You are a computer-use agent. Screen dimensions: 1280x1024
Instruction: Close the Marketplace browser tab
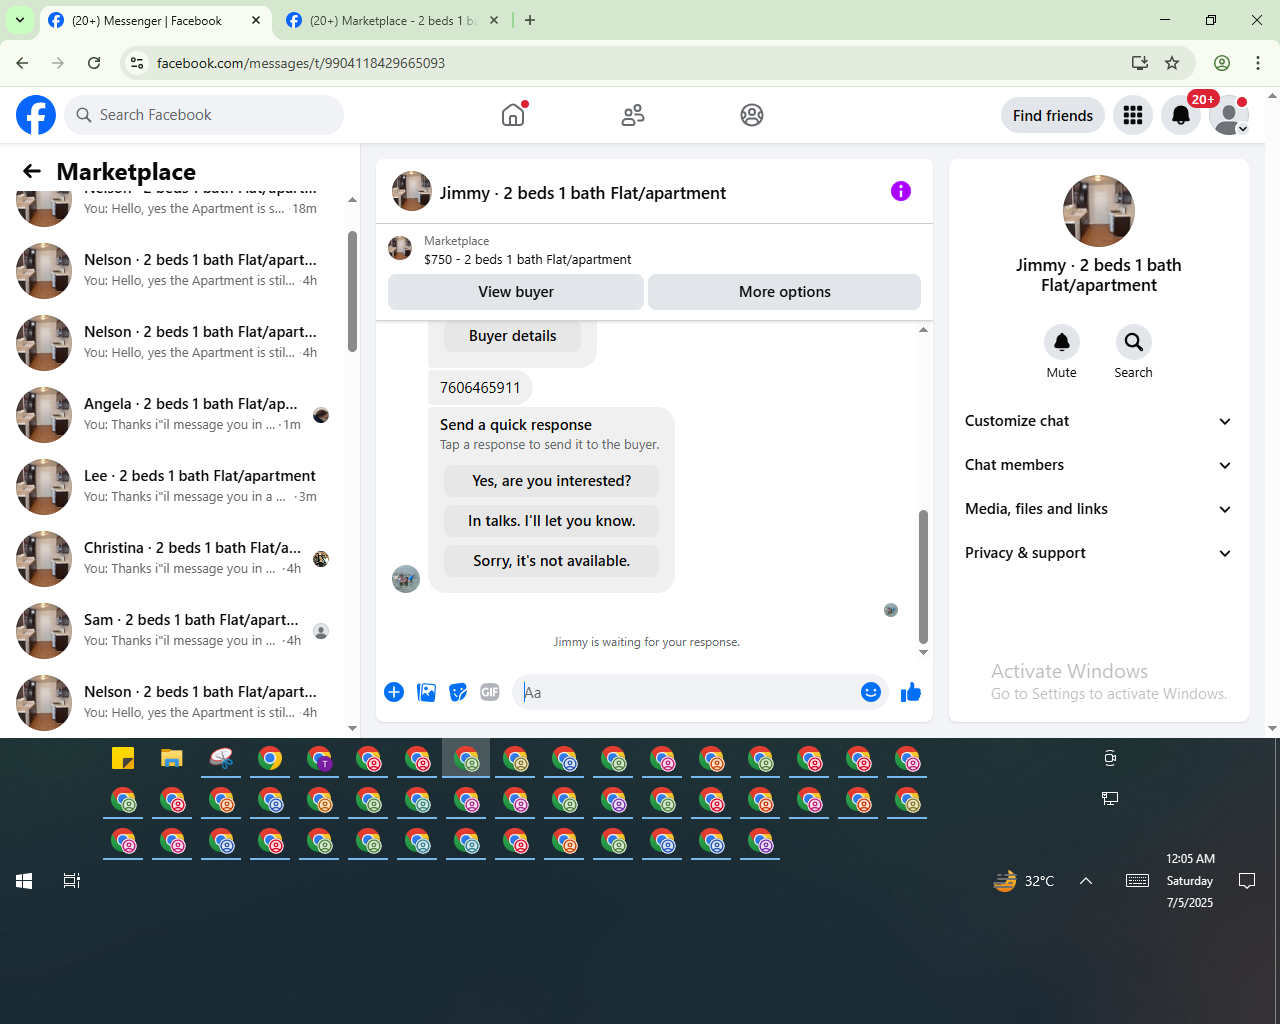[494, 20]
